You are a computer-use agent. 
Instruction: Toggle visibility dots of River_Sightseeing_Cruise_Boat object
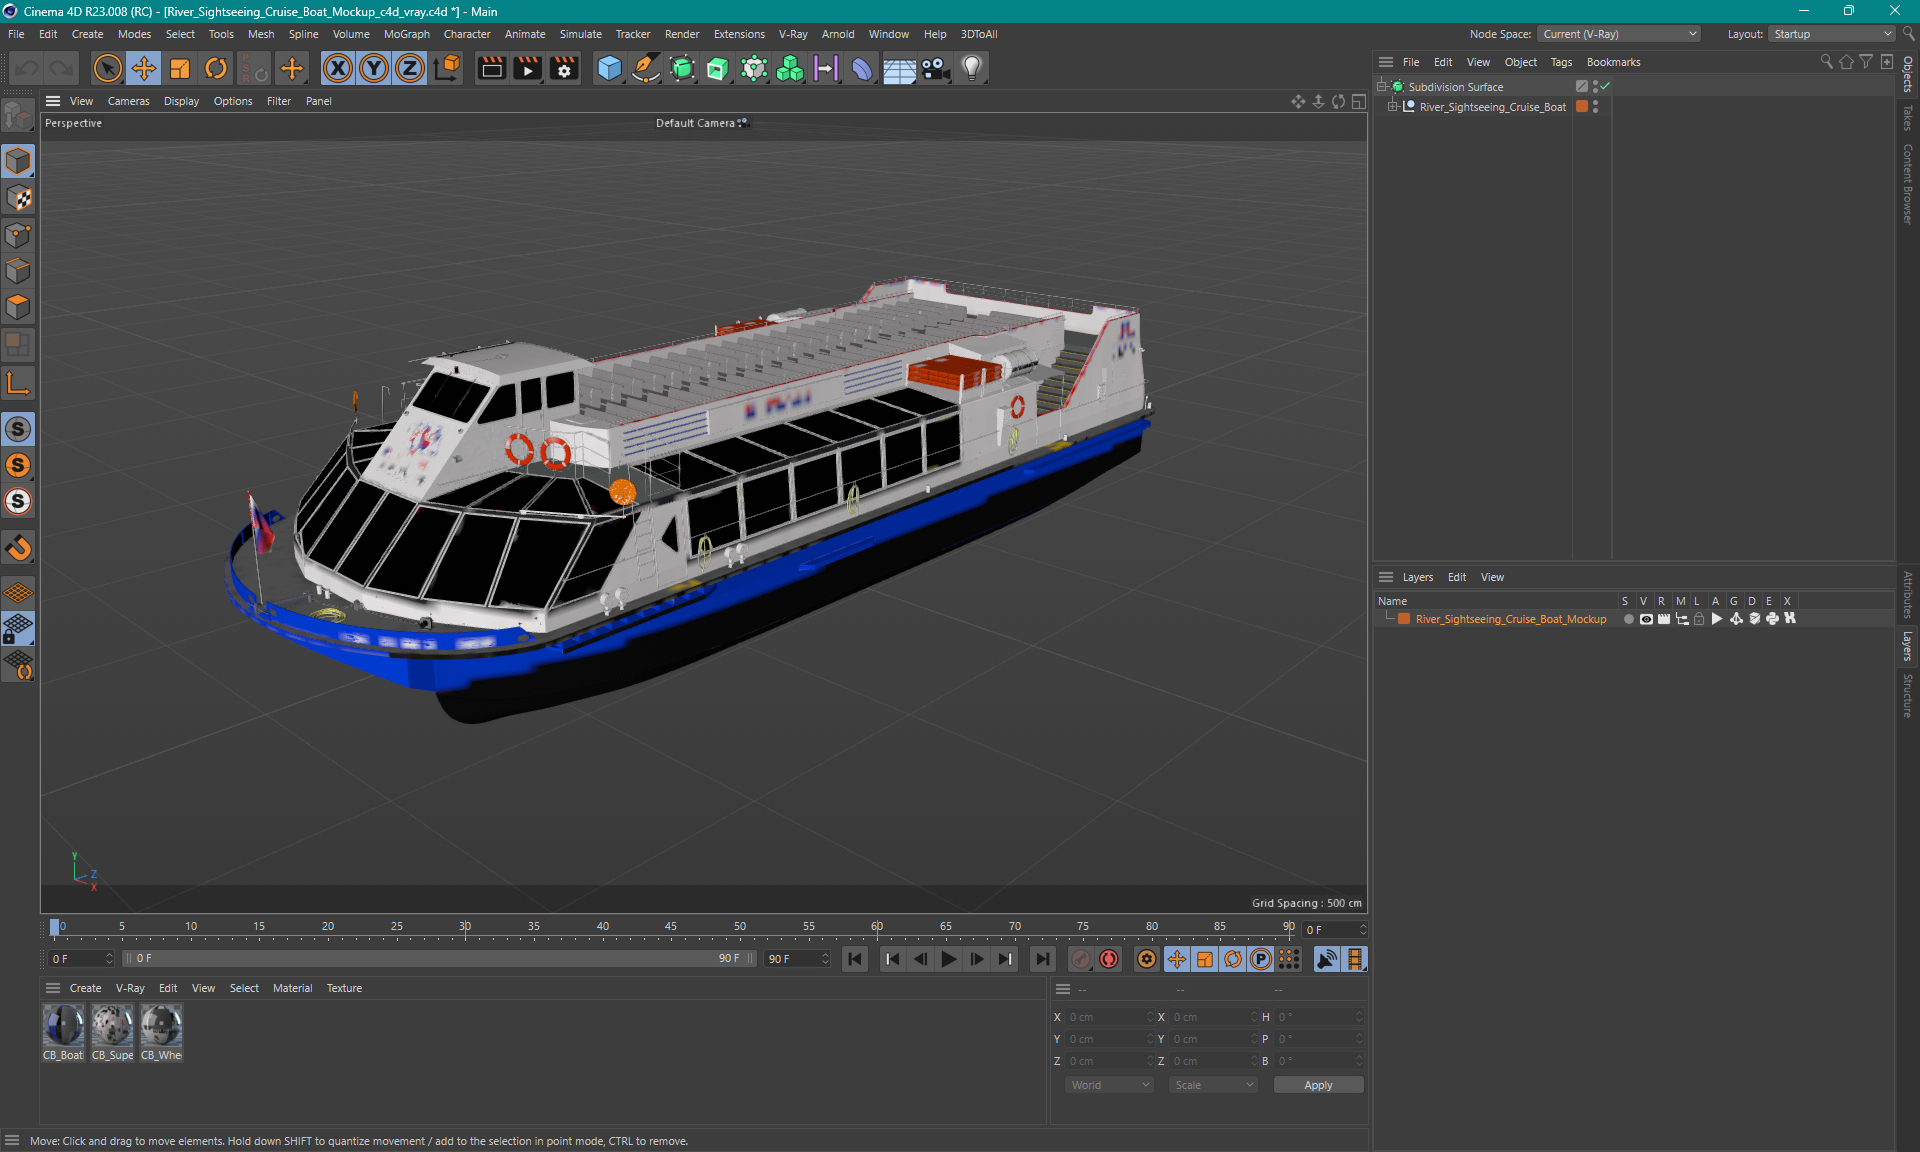pos(1595,107)
